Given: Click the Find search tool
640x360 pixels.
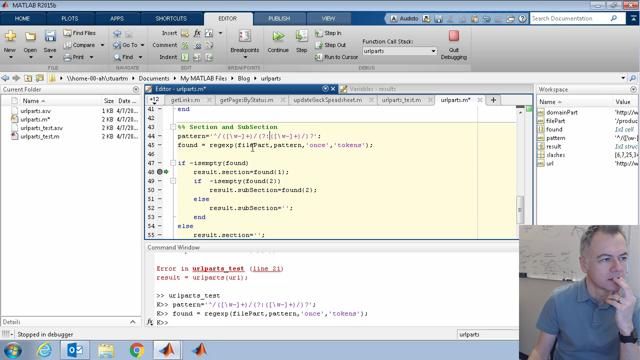Looking at the screenshot, I should coord(124,57).
